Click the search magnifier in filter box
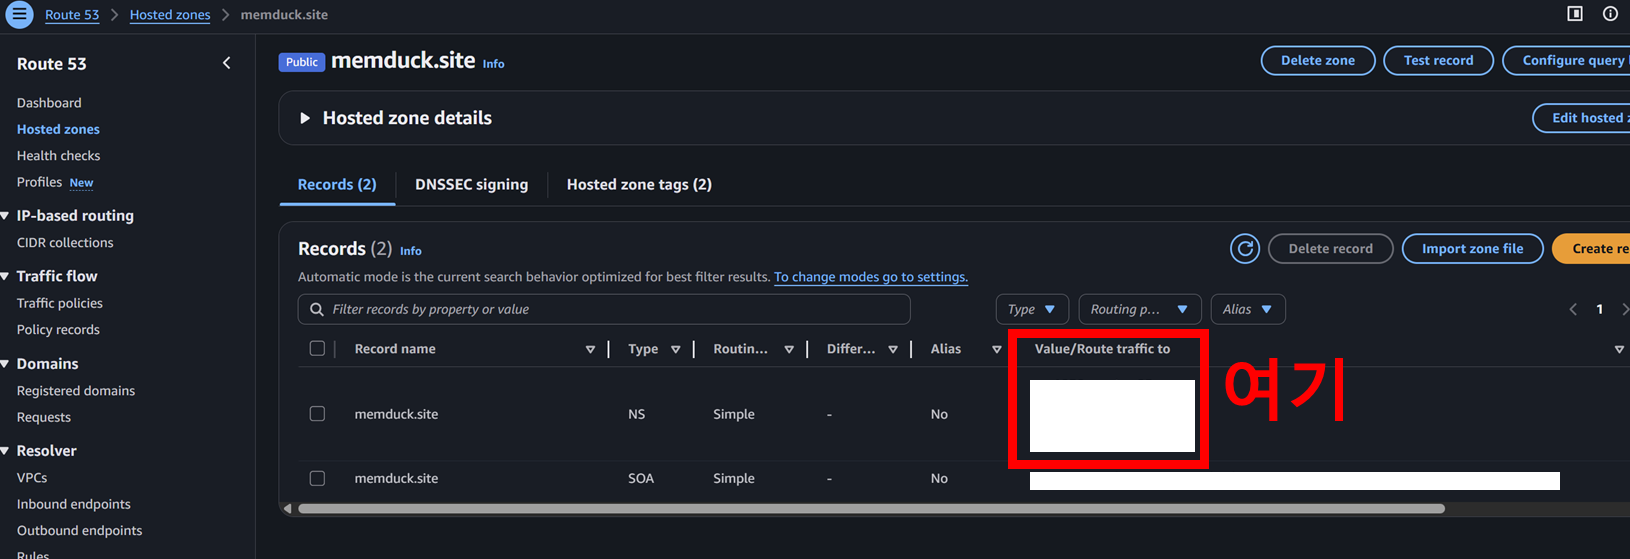Viewport: 1630px width, 559px height. [x=317, y=309]
